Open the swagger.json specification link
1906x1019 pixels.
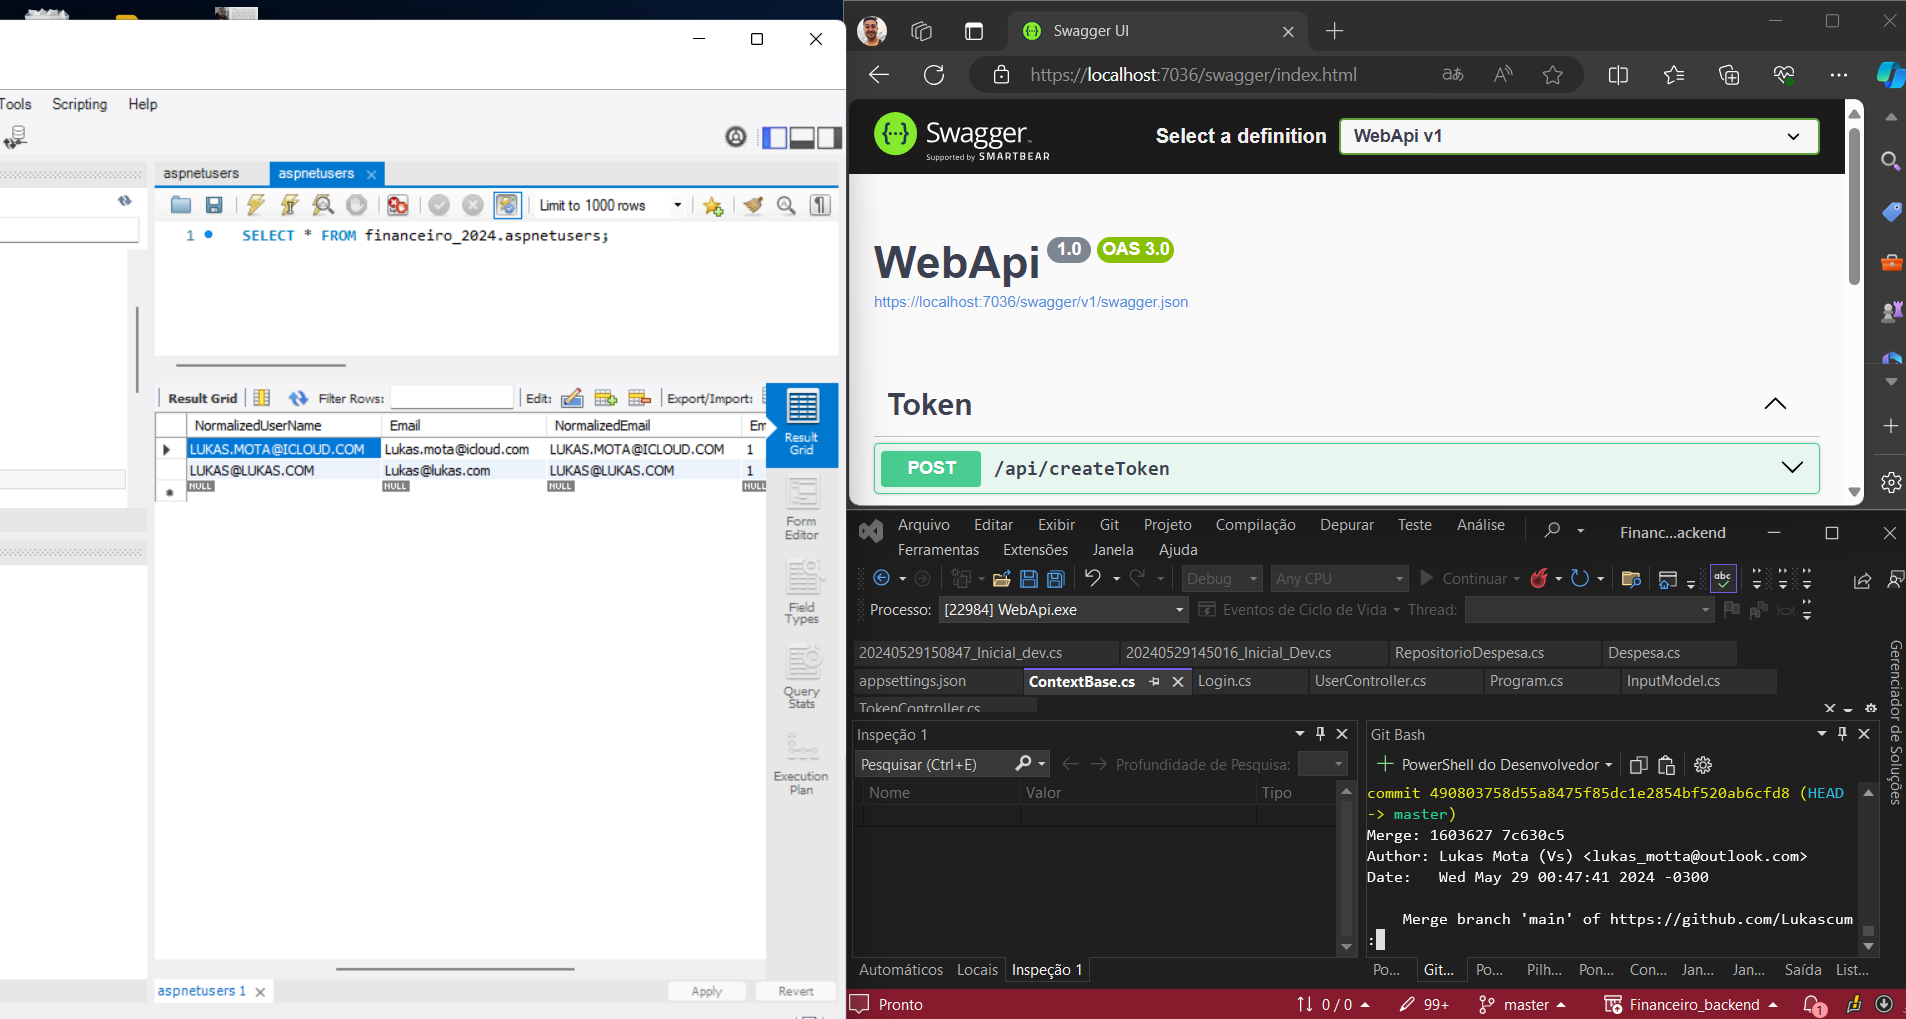[1030, 301]
